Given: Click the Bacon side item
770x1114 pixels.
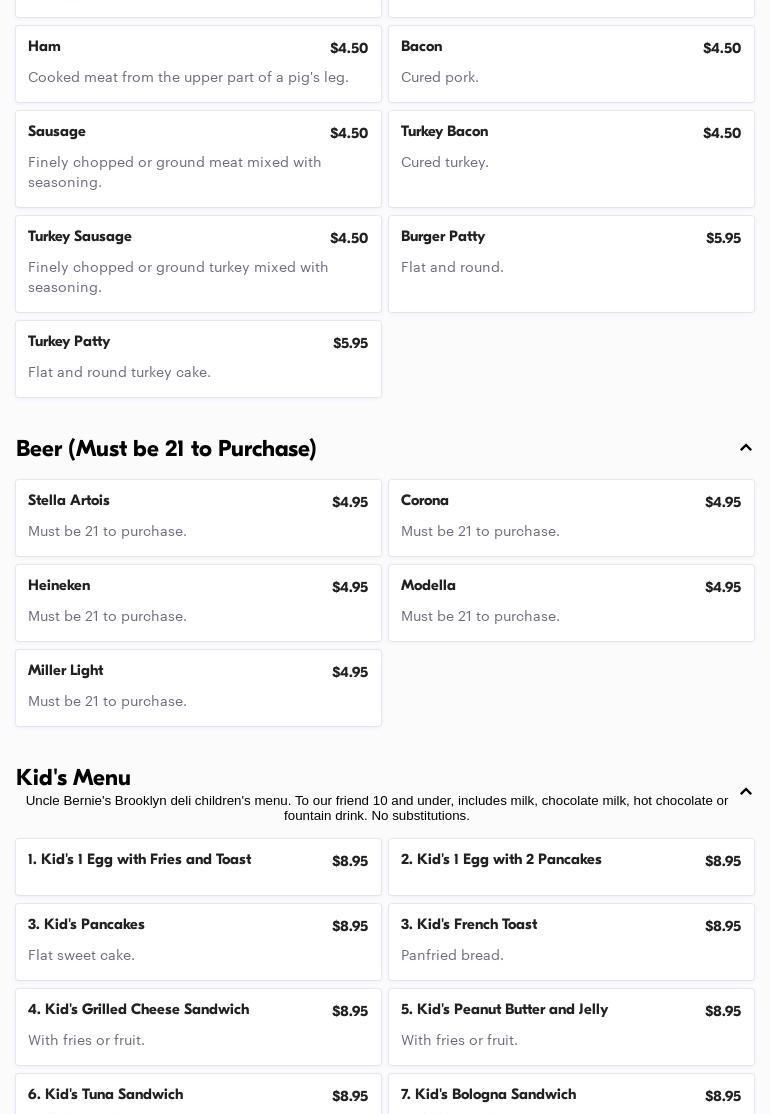Looking at the screenshot, I should pyautogui.click(x=571, y=63).
